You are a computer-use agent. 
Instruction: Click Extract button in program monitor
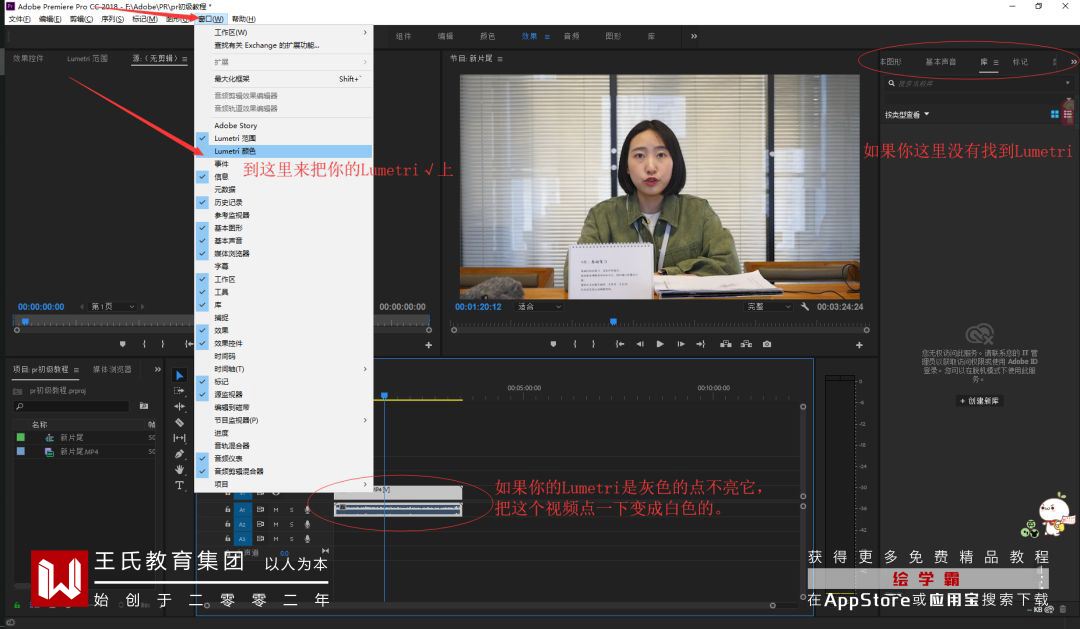pos(746,344)
